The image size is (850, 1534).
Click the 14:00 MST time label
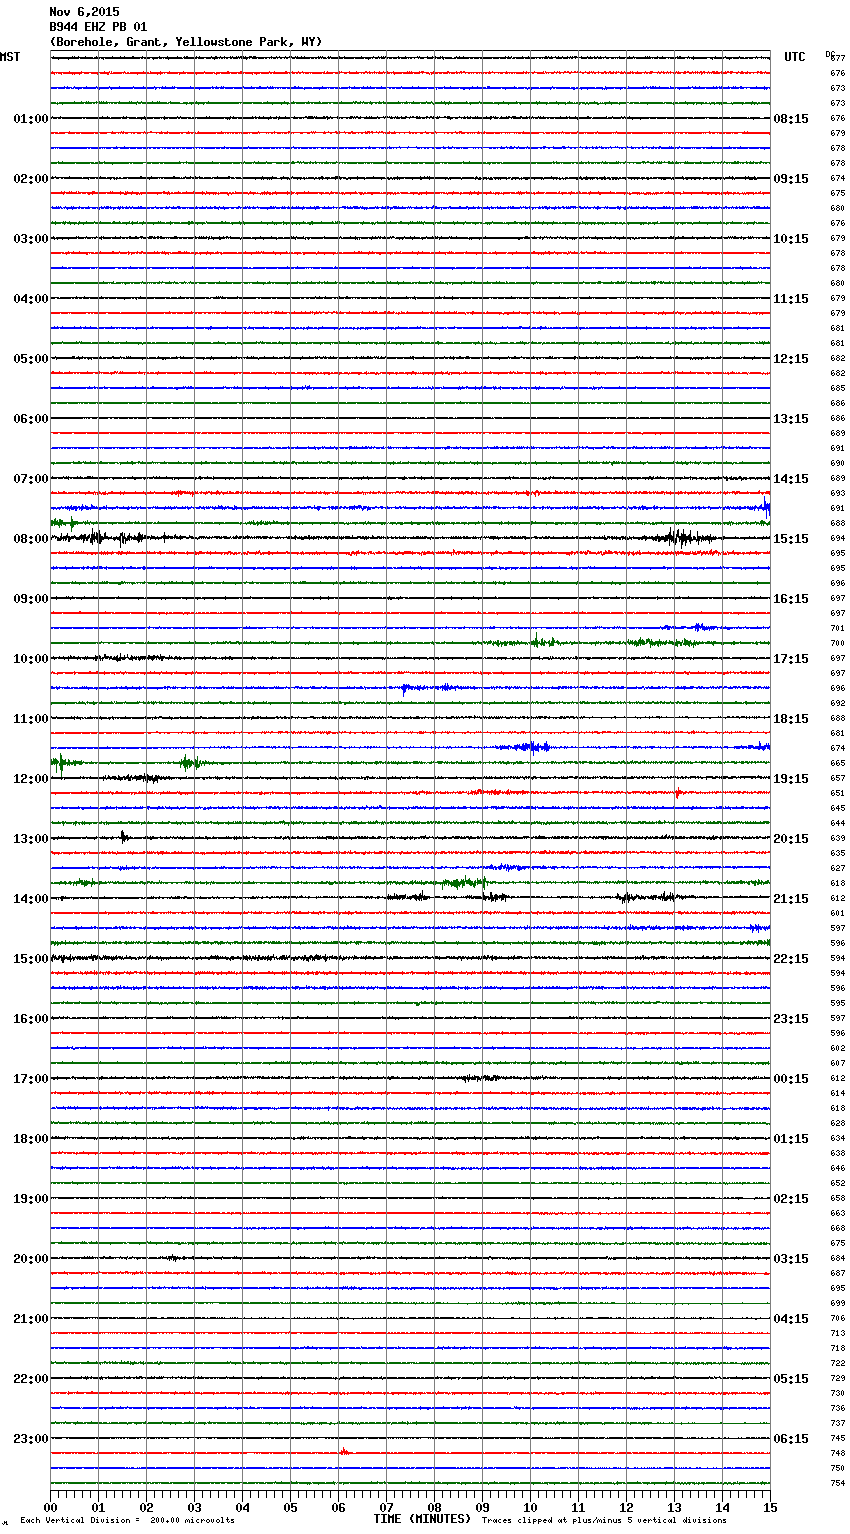[x=31, y=899]
